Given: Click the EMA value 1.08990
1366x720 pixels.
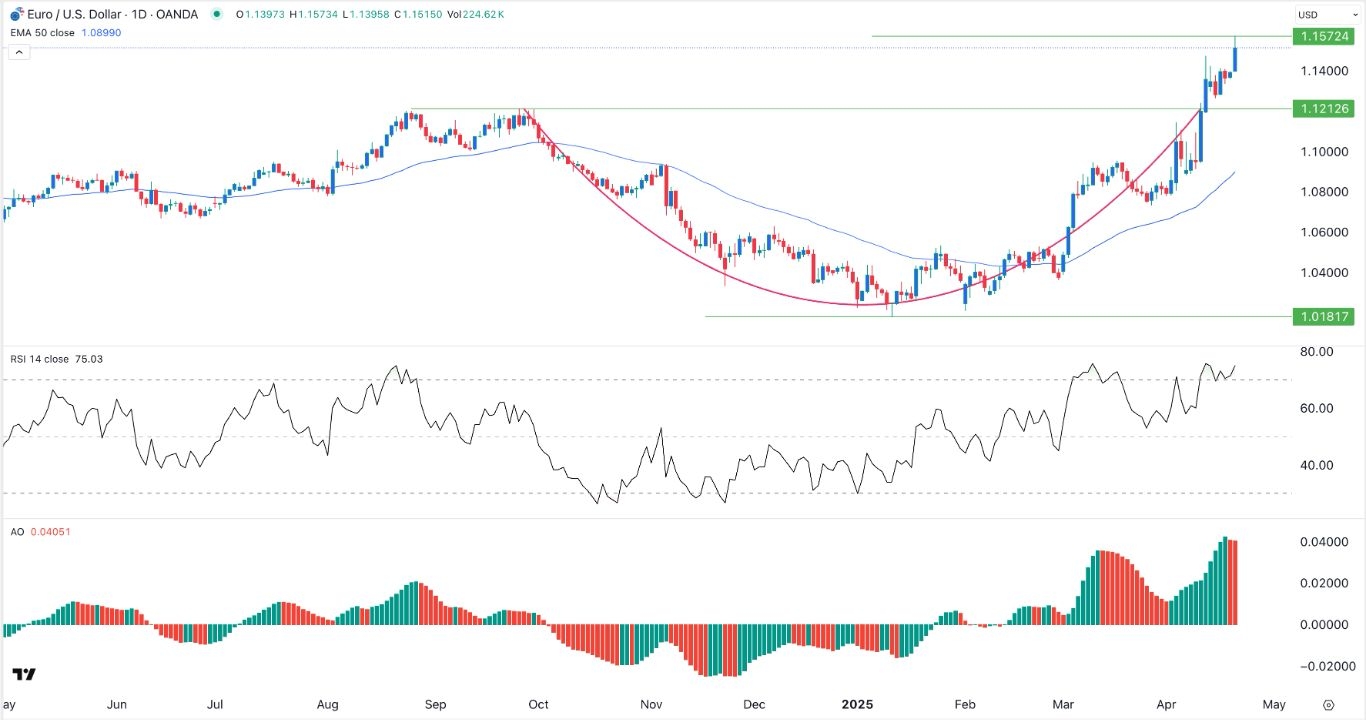Looking at the screenshot, I should 101,32.
